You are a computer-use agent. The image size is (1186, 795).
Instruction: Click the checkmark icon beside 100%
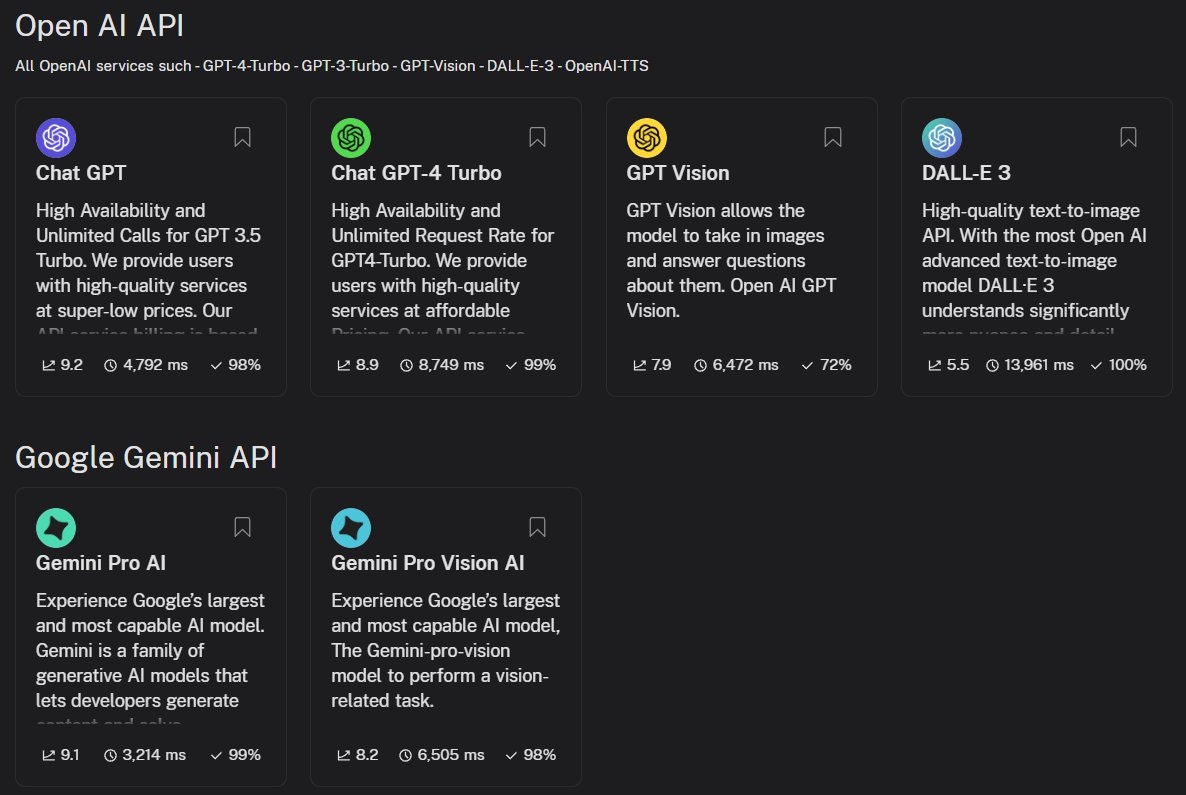1096,365
